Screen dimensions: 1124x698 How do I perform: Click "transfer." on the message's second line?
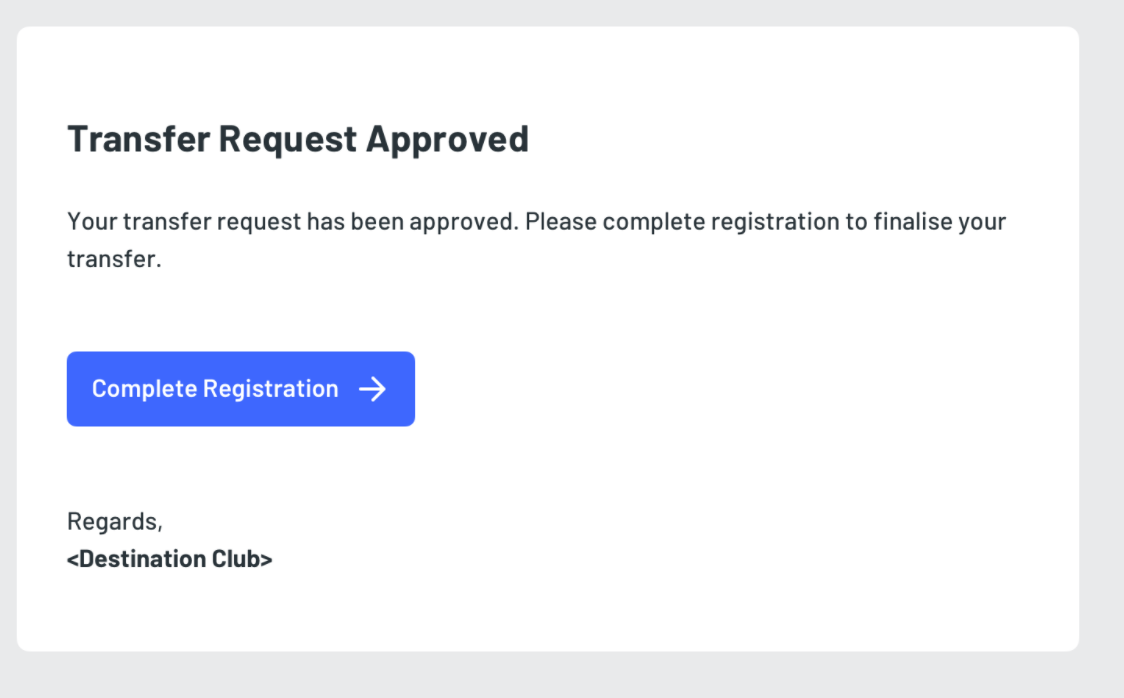click(114, 259)
